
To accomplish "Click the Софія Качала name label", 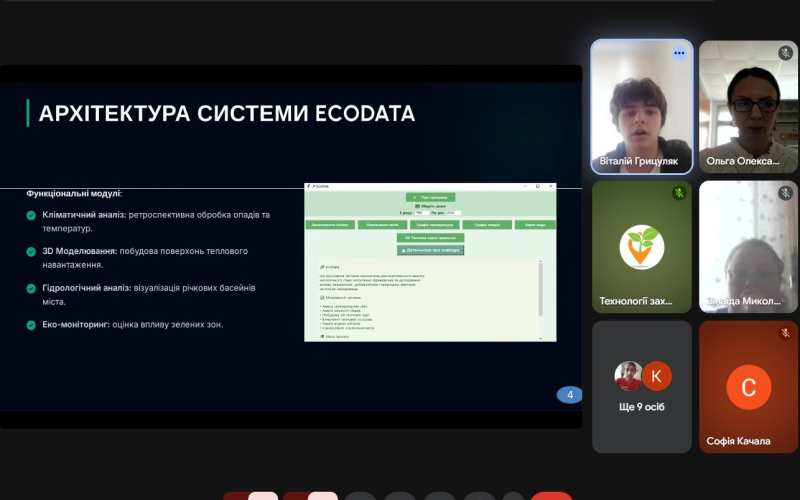I will 738,441.
